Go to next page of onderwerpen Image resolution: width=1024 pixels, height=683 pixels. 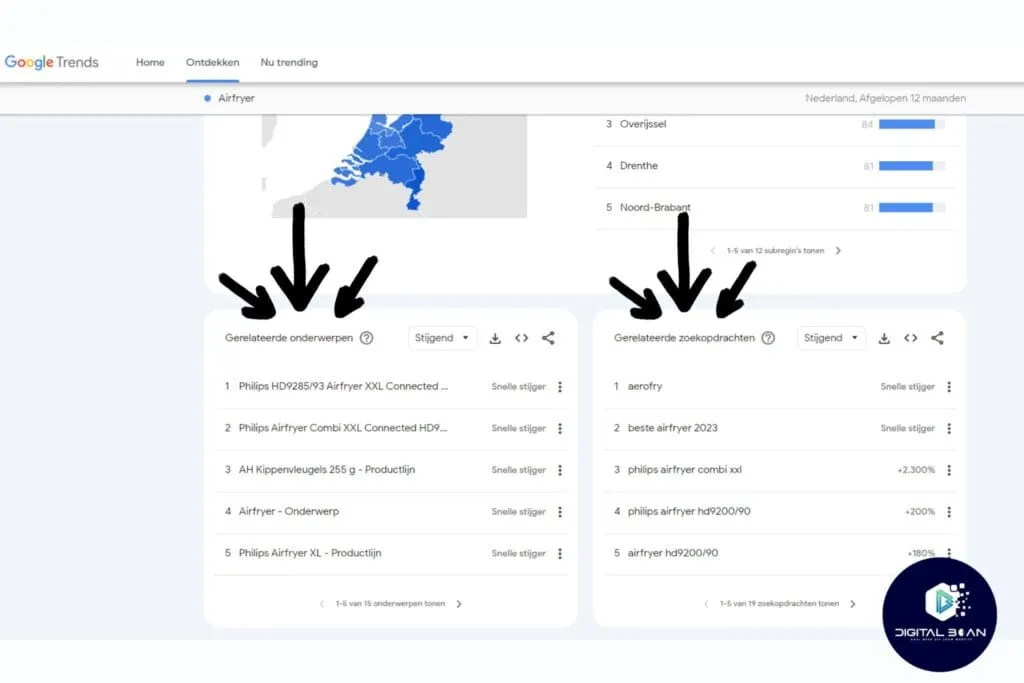click(x=459, y=604)
